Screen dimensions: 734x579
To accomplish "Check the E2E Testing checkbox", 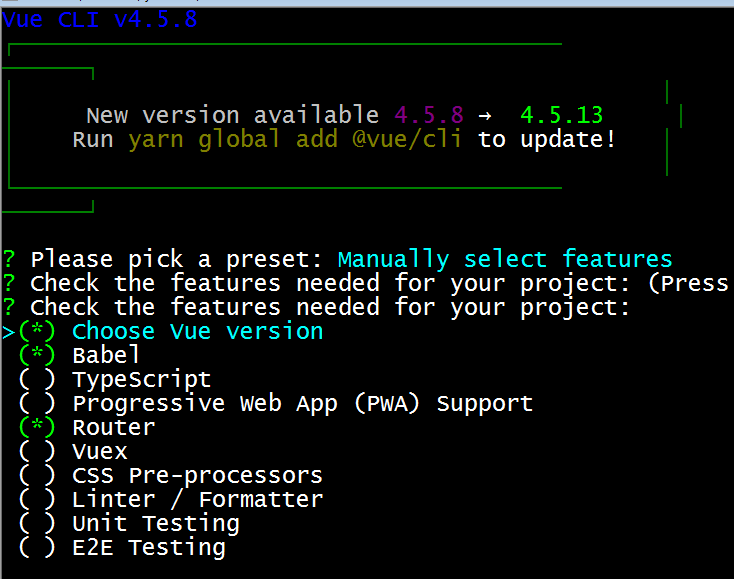I will 37,547.
